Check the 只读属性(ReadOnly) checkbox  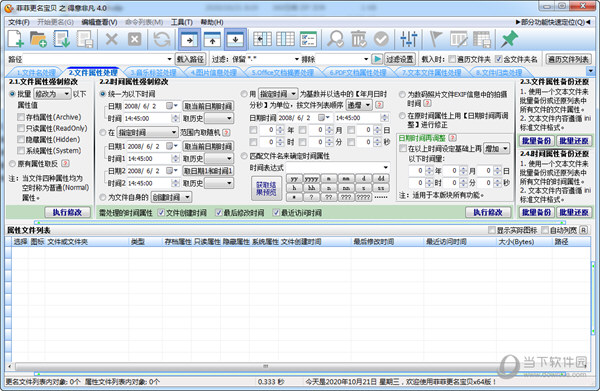pyautogui.click(x=21, y=128)
